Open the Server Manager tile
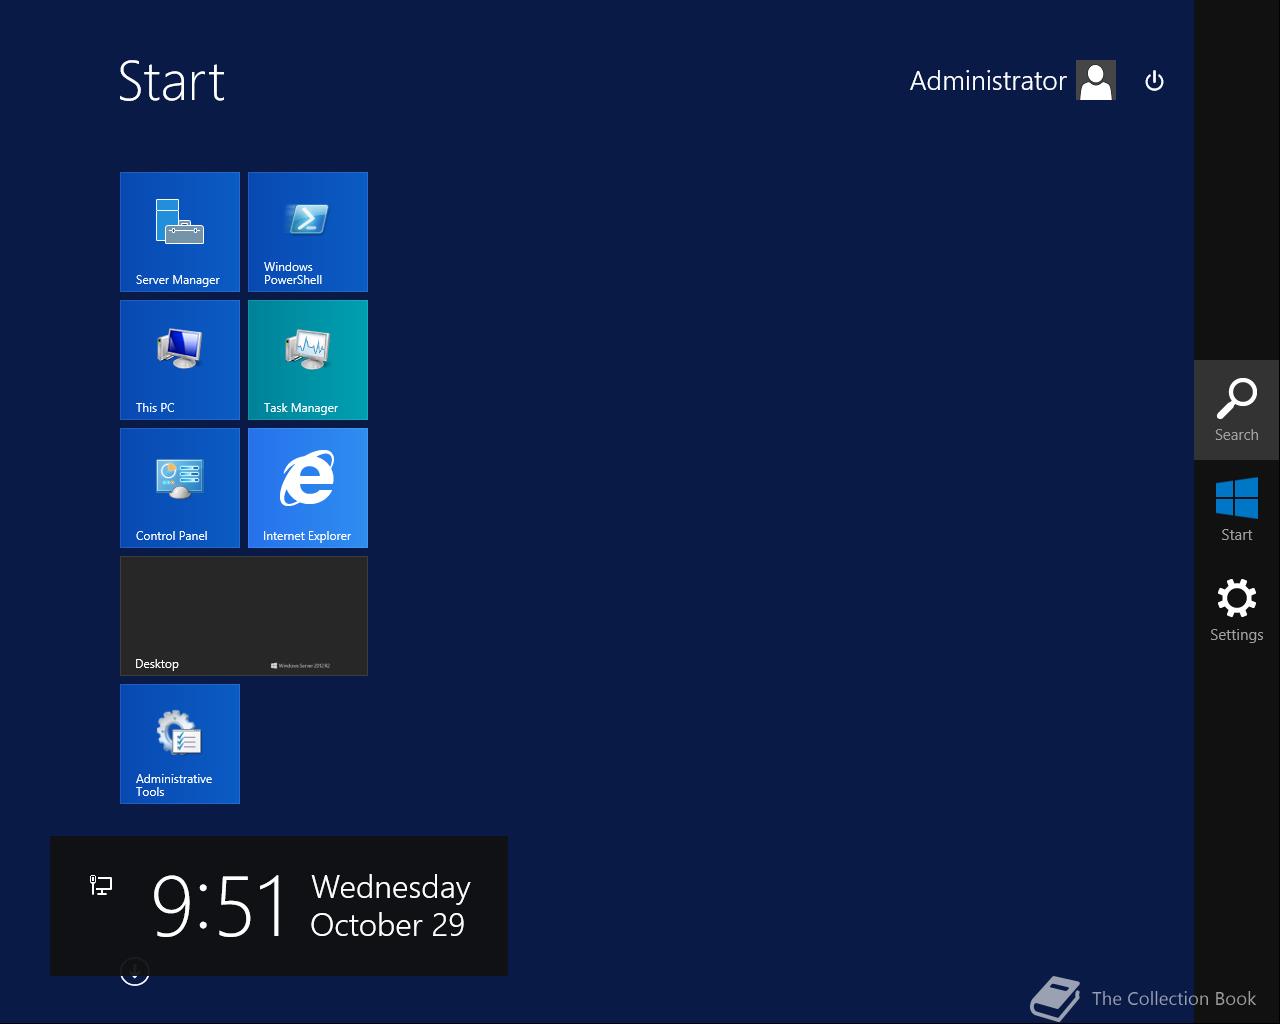 (x=180, y=232)
